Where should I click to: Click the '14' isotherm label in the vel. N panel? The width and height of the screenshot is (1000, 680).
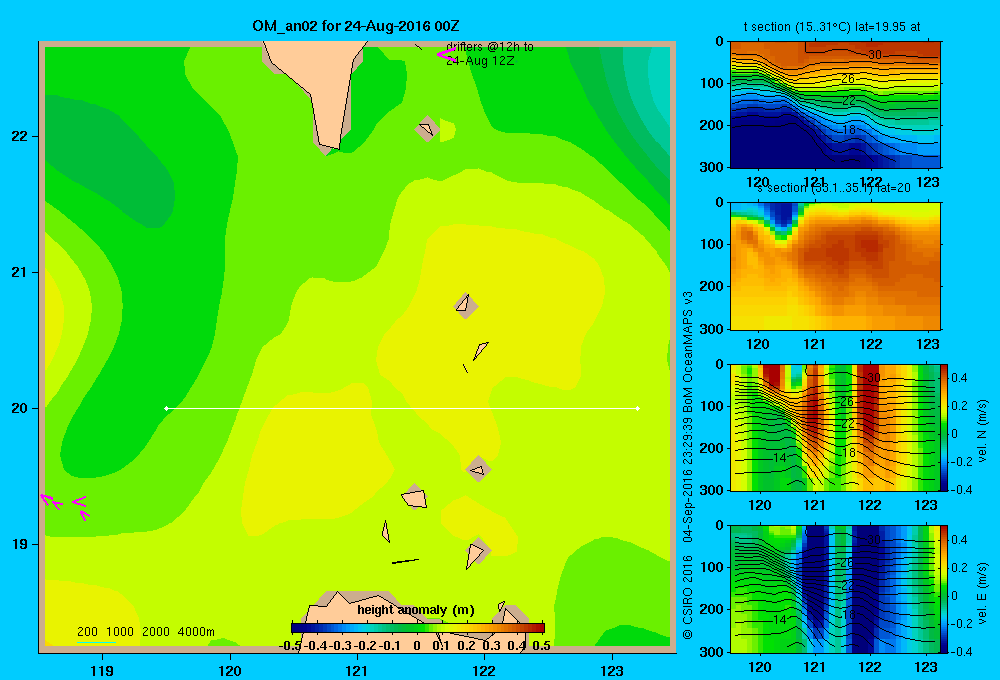(779, 457)
